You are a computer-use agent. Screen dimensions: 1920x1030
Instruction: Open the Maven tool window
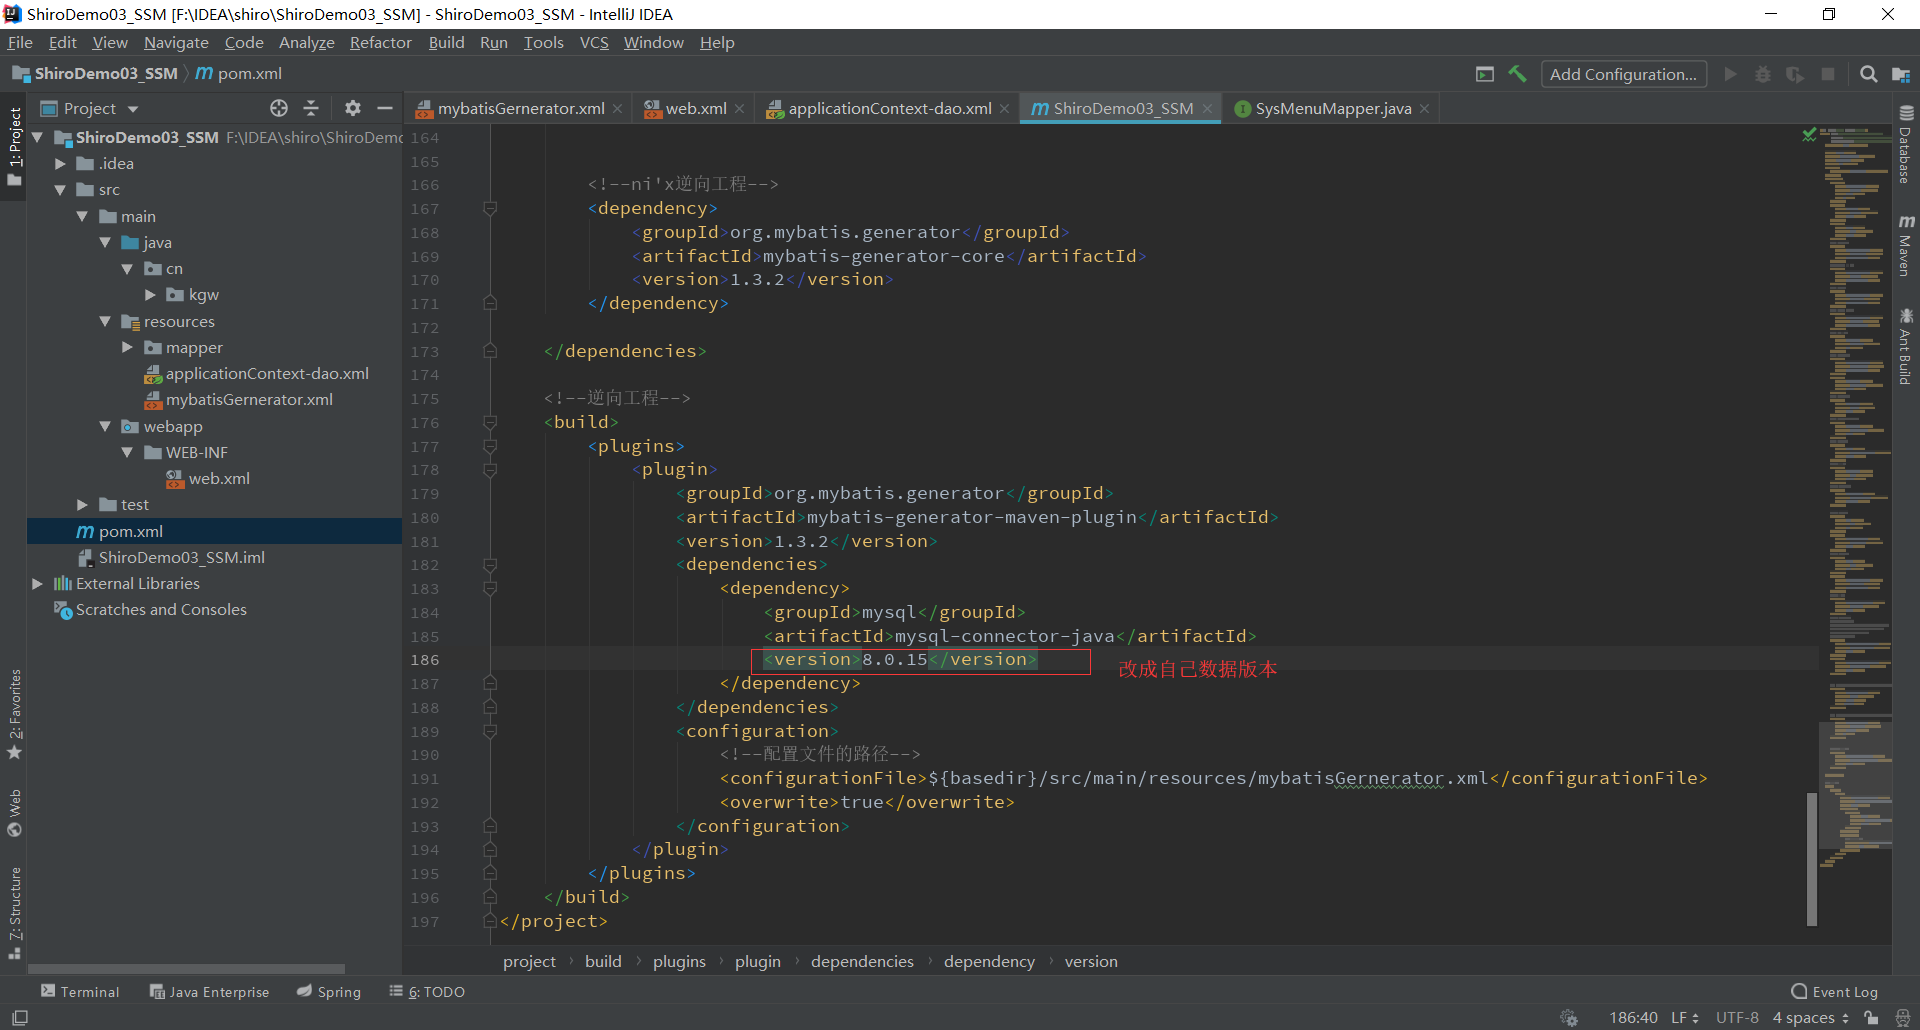(1906, 245)
